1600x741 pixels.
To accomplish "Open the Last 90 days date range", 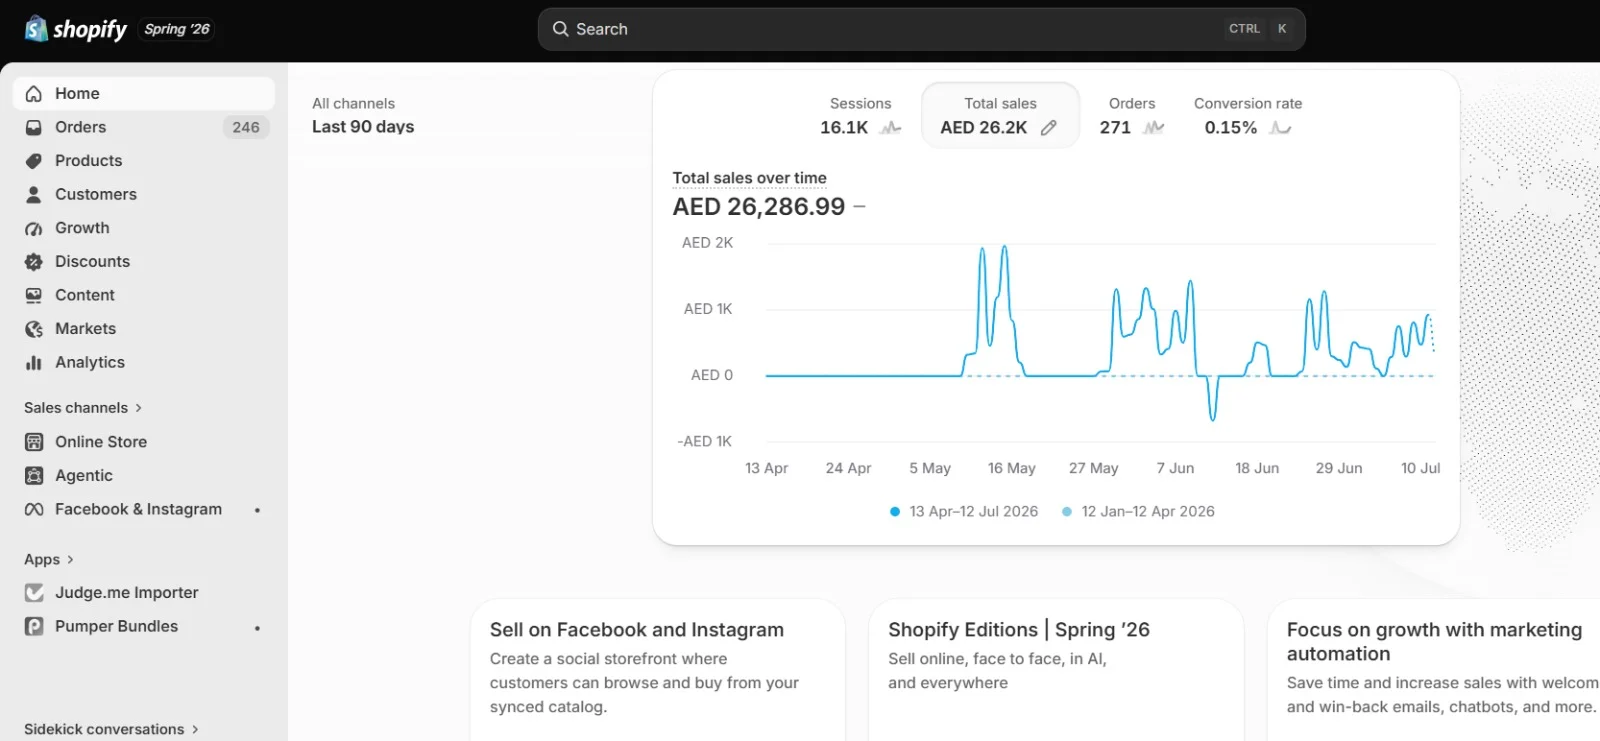I will (x=363, y=127).
